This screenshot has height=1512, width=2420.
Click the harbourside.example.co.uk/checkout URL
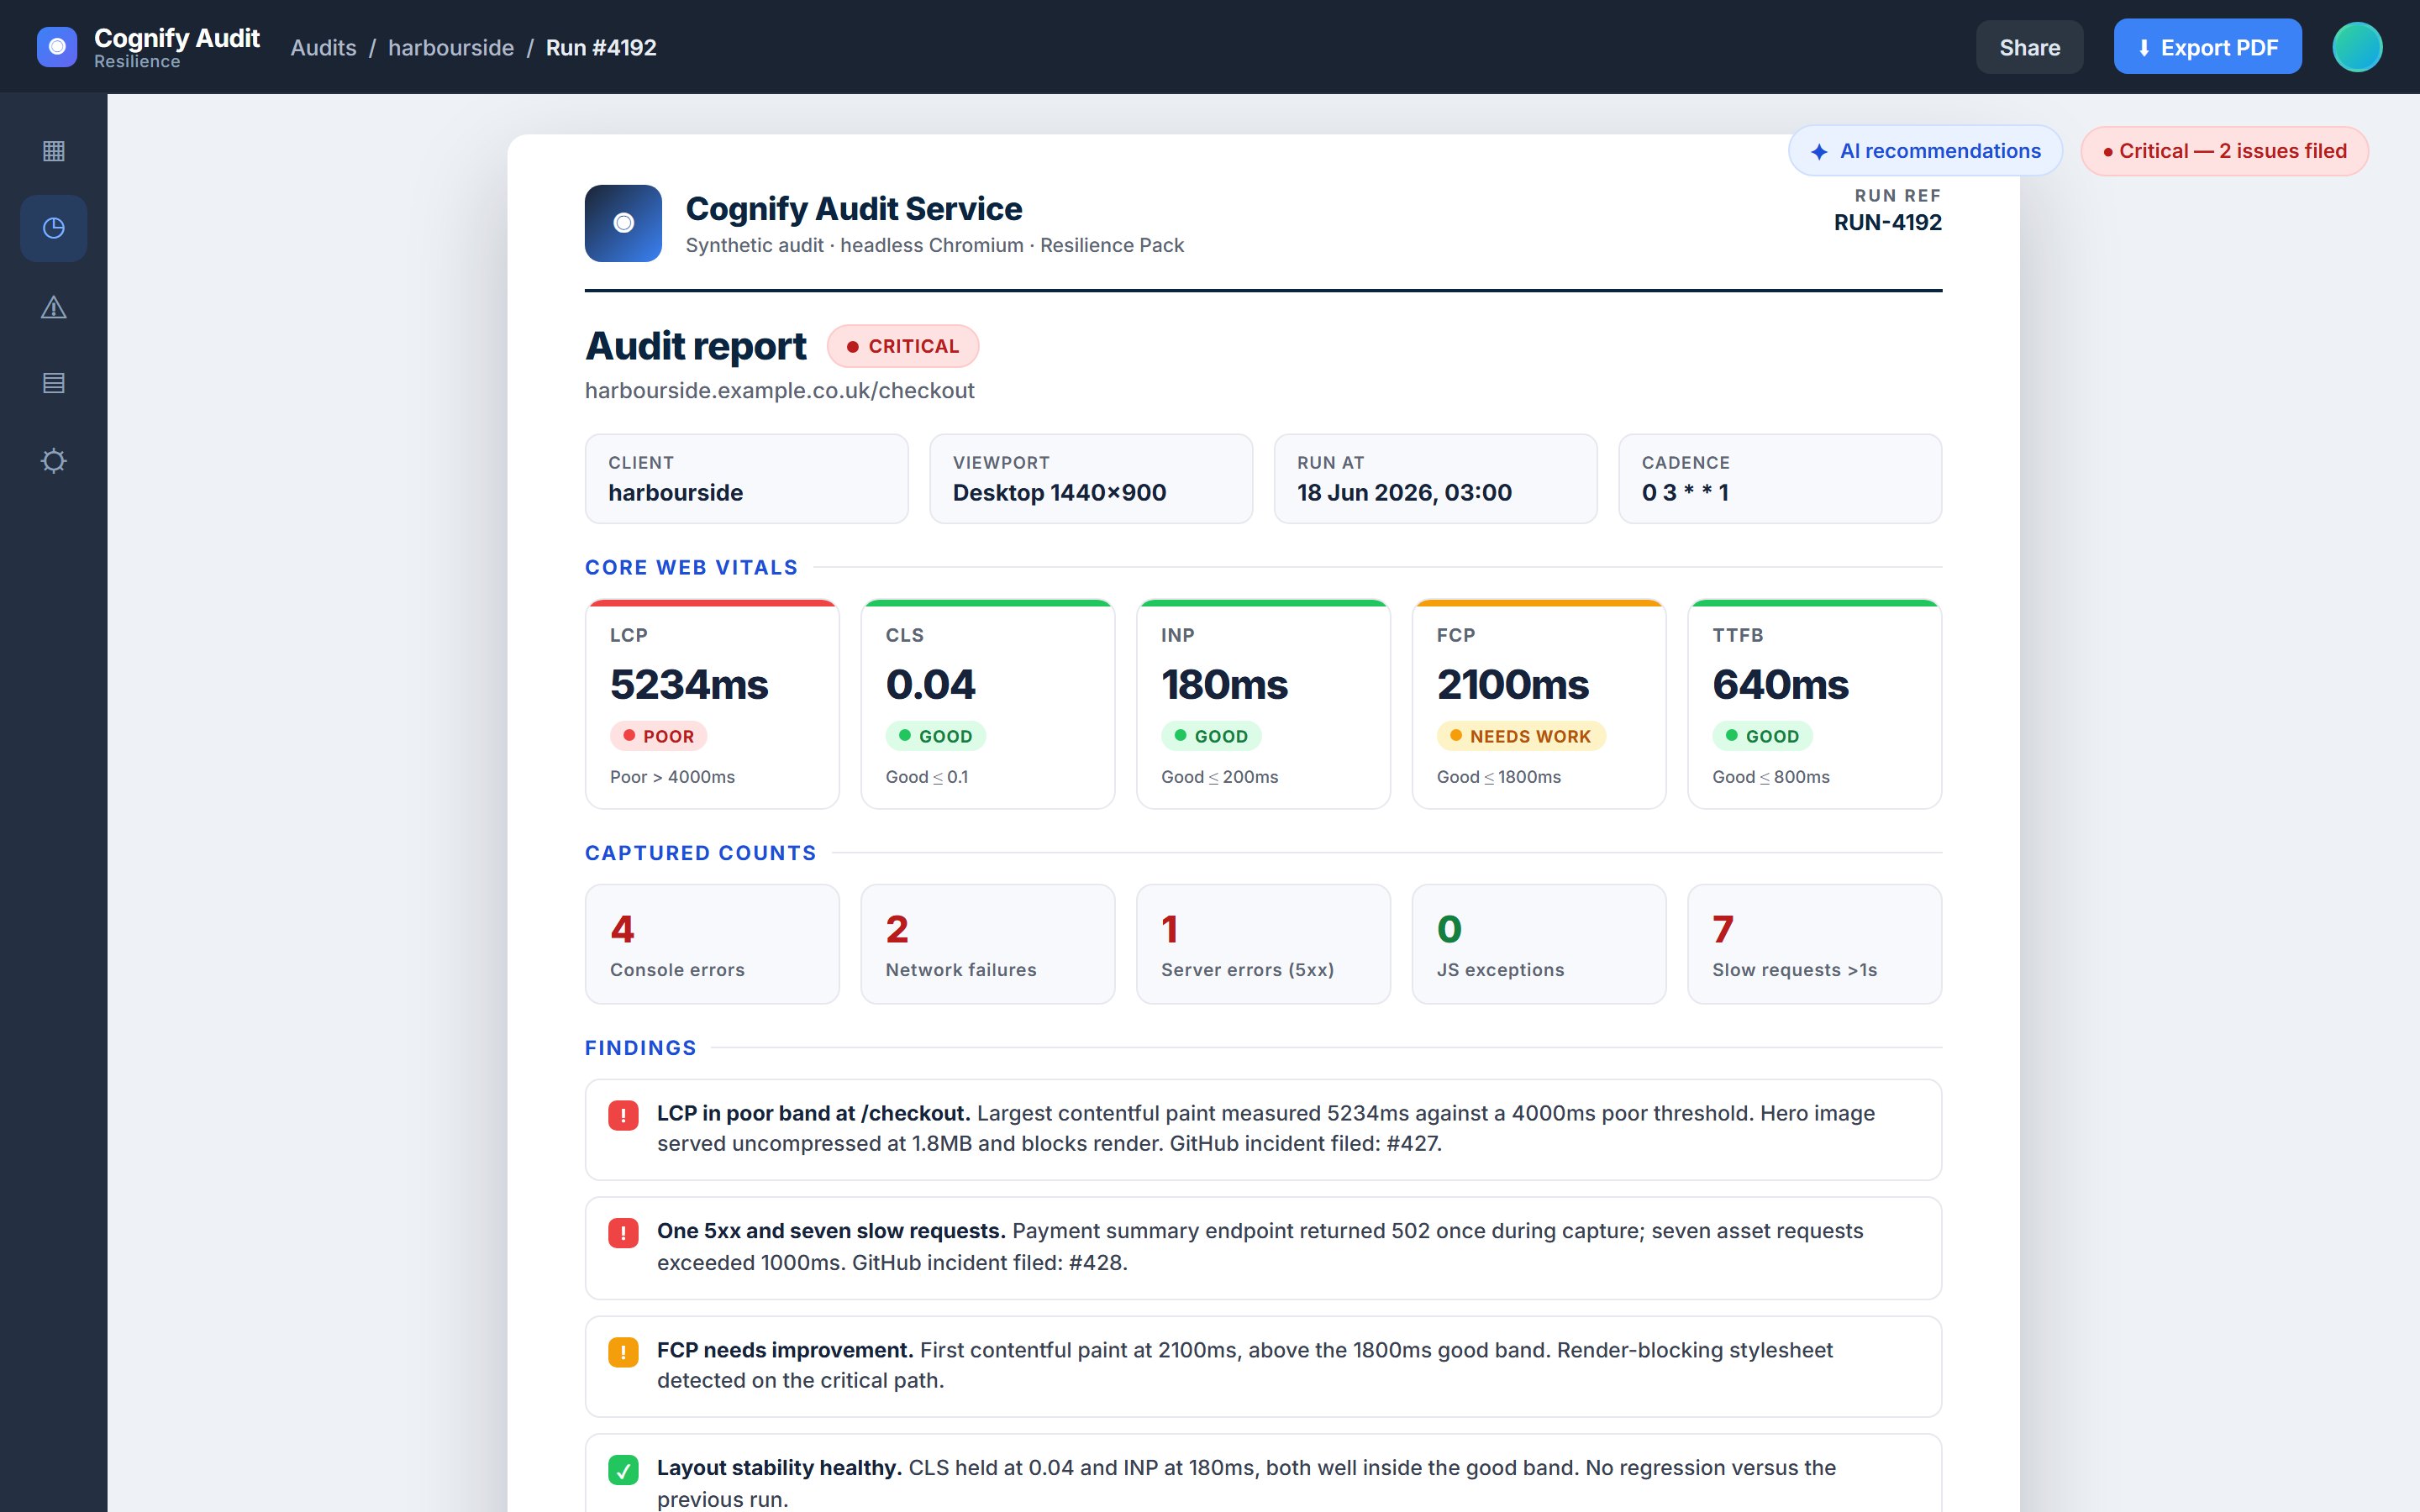point(780,391)
